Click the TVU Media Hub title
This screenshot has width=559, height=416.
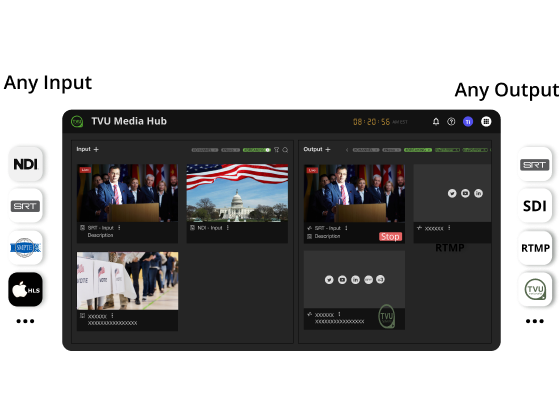129,121
